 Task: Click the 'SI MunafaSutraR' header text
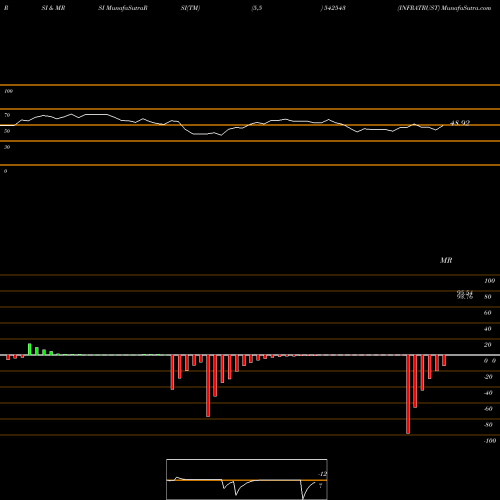coord(123,8)
